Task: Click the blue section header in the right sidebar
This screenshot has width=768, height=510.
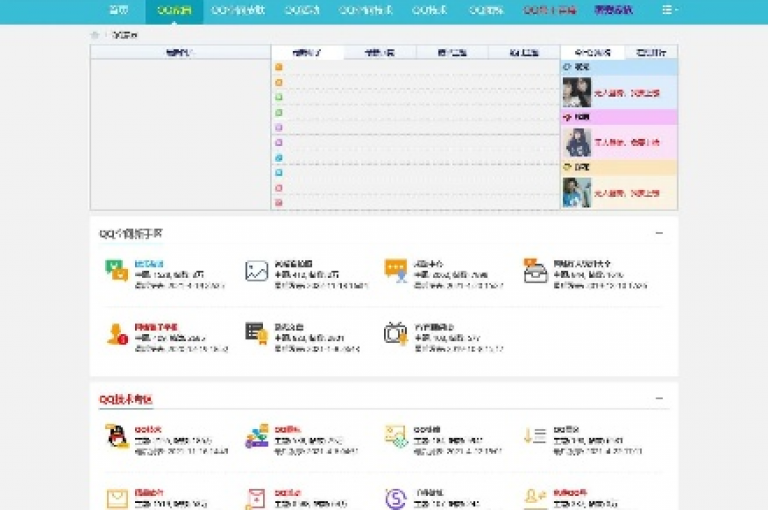Action: 619,67
